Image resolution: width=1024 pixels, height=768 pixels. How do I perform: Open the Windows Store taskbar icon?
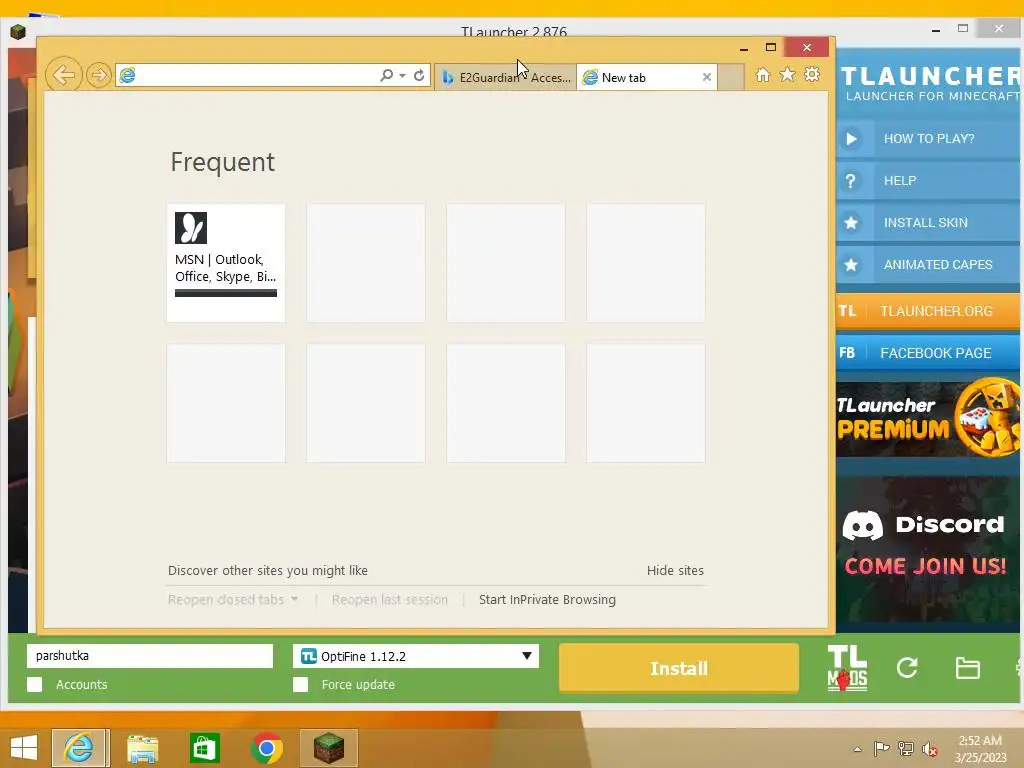pos(204,748)
